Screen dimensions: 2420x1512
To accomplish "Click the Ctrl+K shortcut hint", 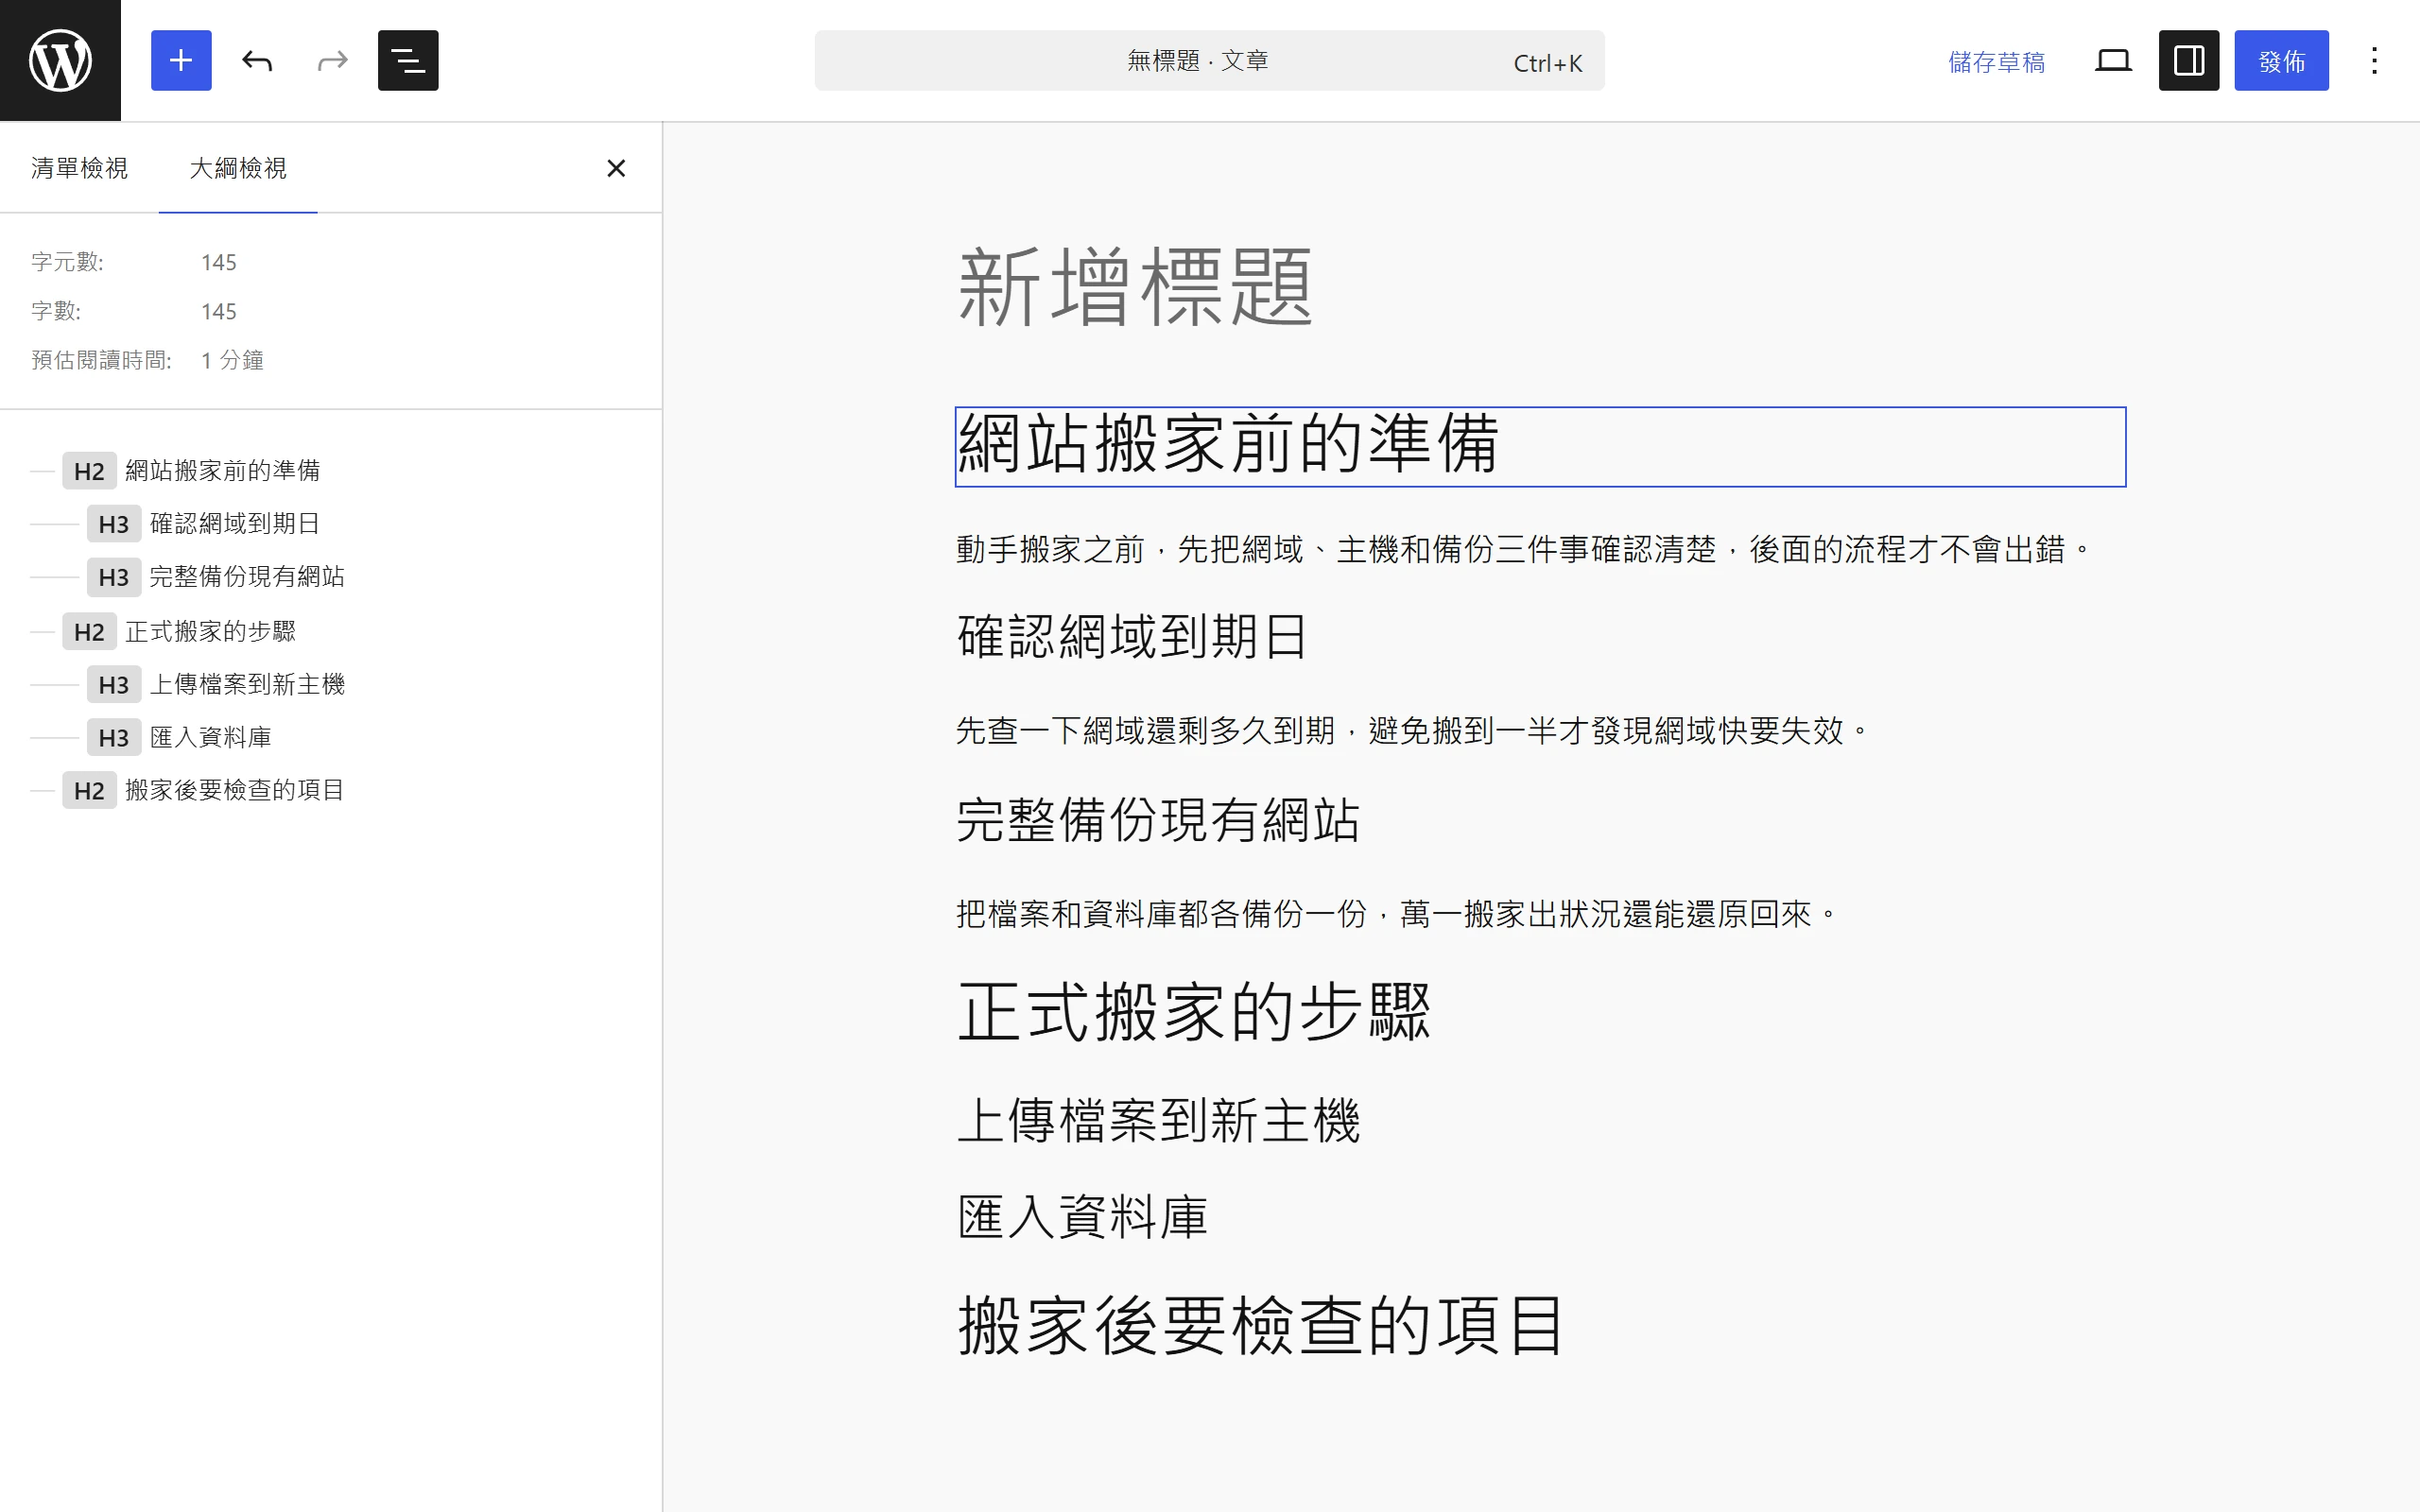I will point(1547,63).
